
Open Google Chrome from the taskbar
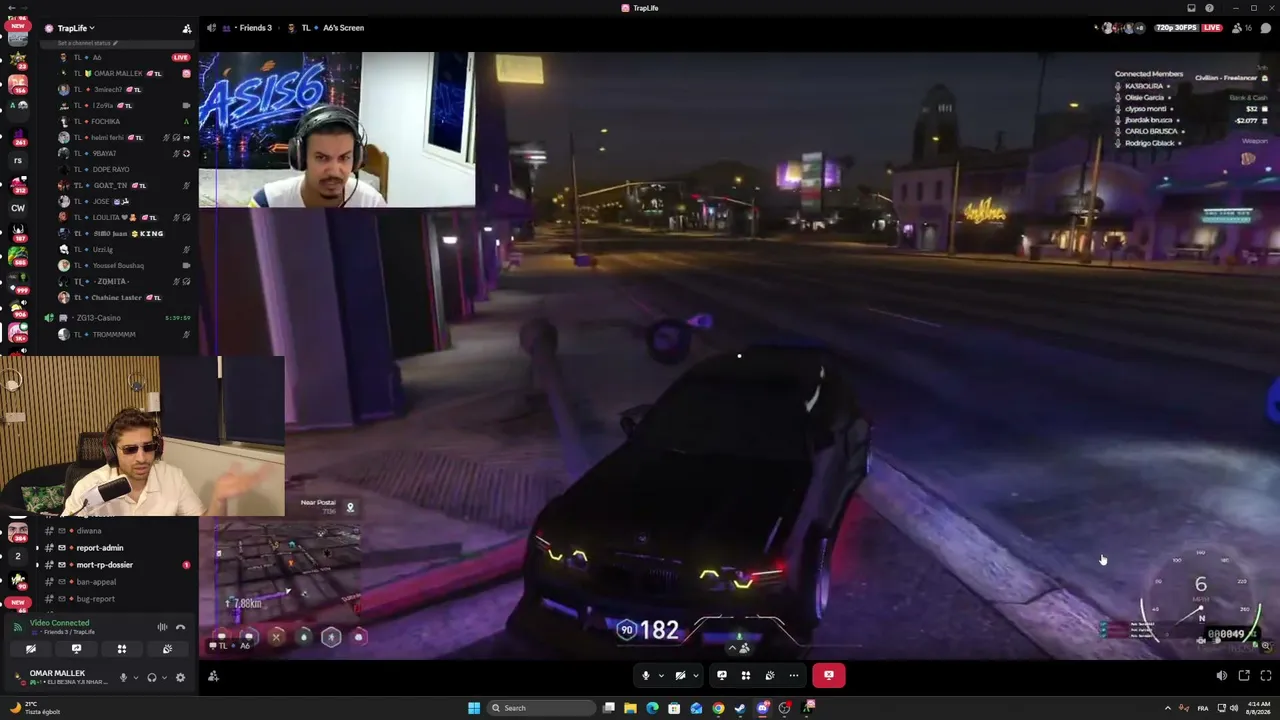(x=718, y=708)
